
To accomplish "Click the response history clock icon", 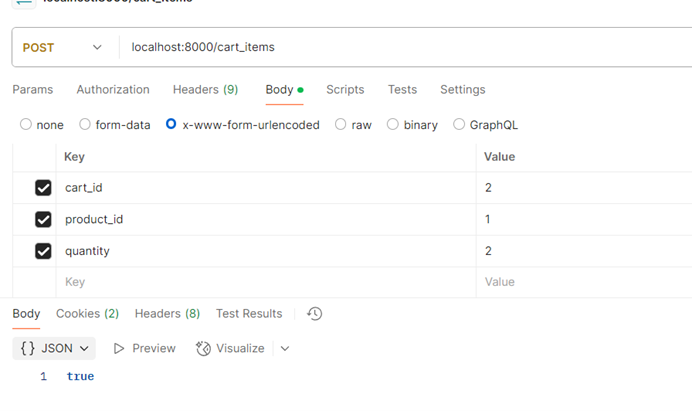I will click(315, 314).
